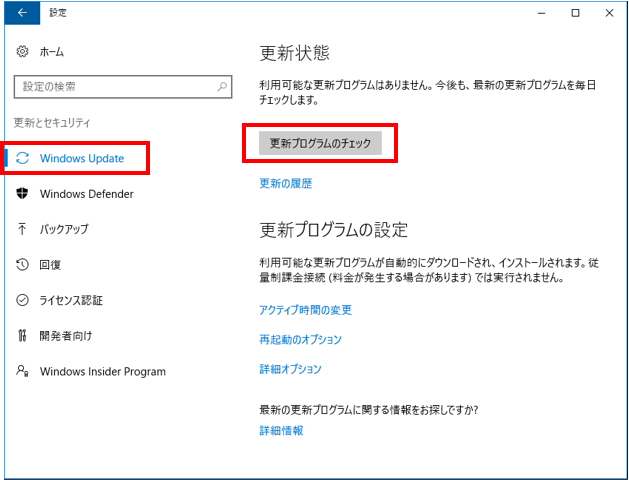Open Windows Insider Program settings

coord(103,371)
